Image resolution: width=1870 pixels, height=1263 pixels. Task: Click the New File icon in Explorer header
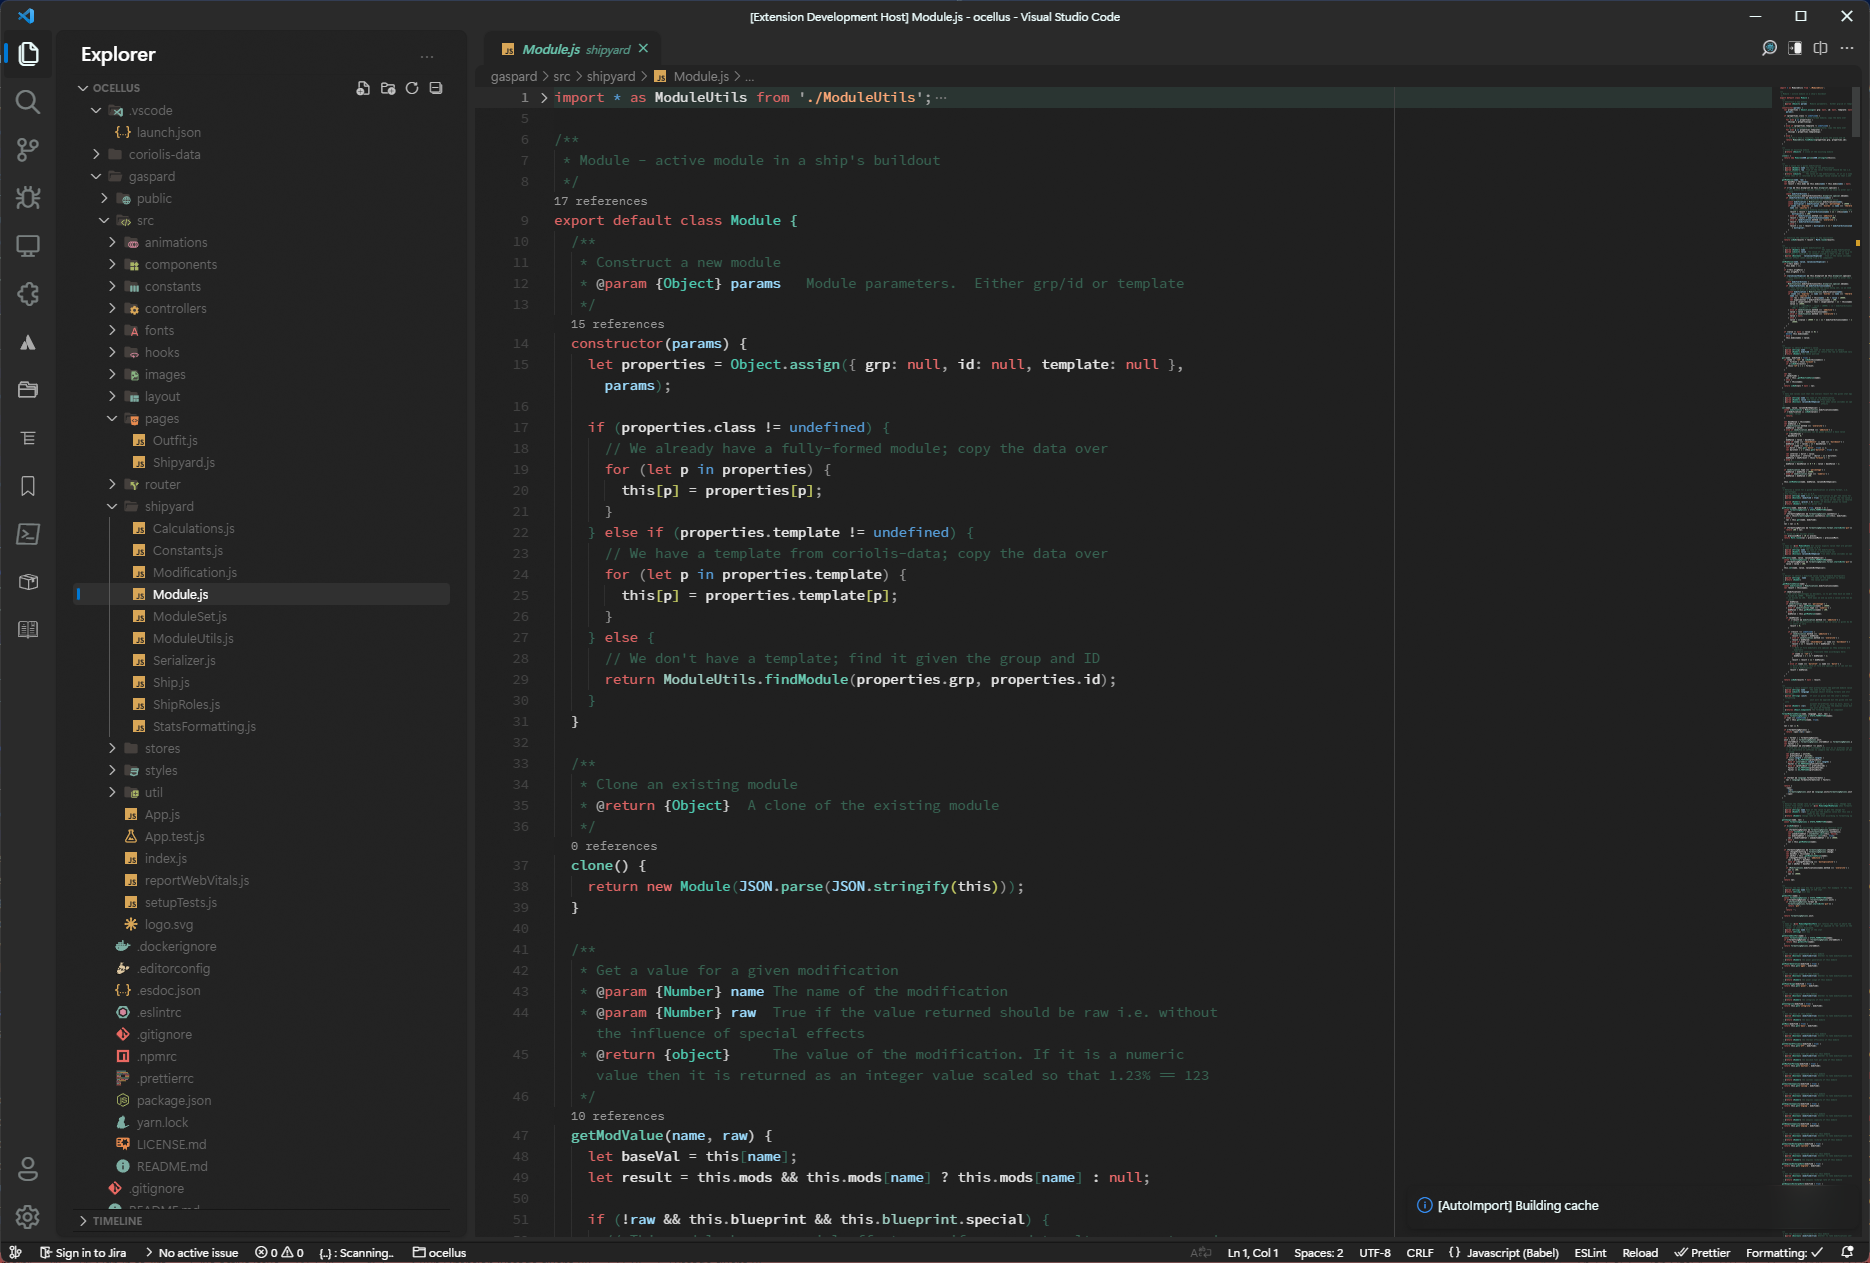pos(363,88)
